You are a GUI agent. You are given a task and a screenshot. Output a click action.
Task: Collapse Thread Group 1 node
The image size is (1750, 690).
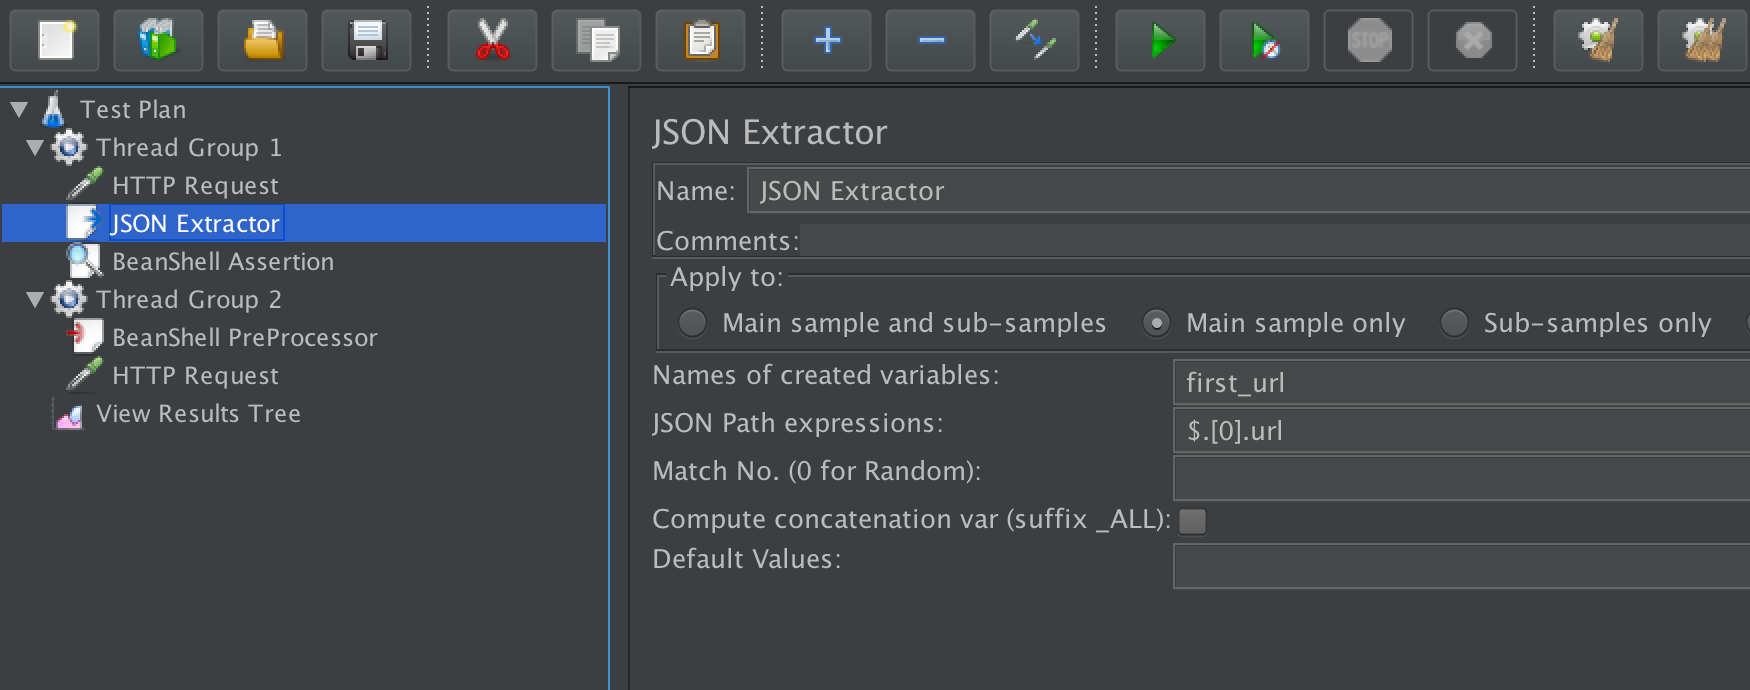pyautogui.click(x=35, y=148)
